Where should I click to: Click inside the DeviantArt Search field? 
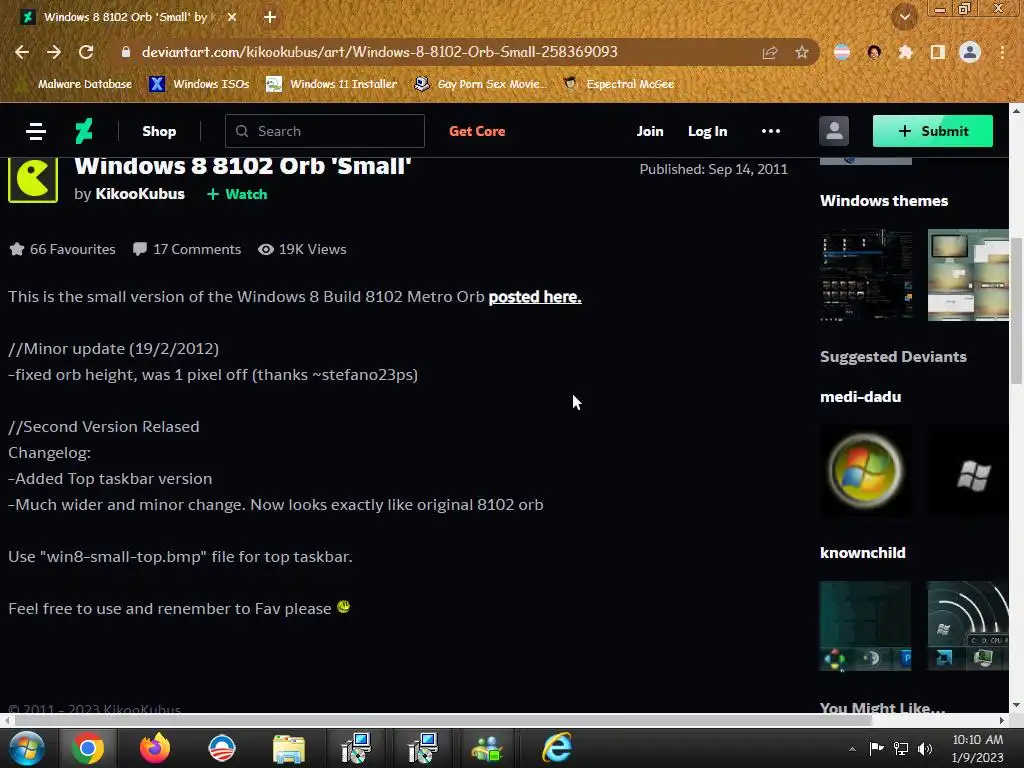pyautogui.click(x=325, y=131)
